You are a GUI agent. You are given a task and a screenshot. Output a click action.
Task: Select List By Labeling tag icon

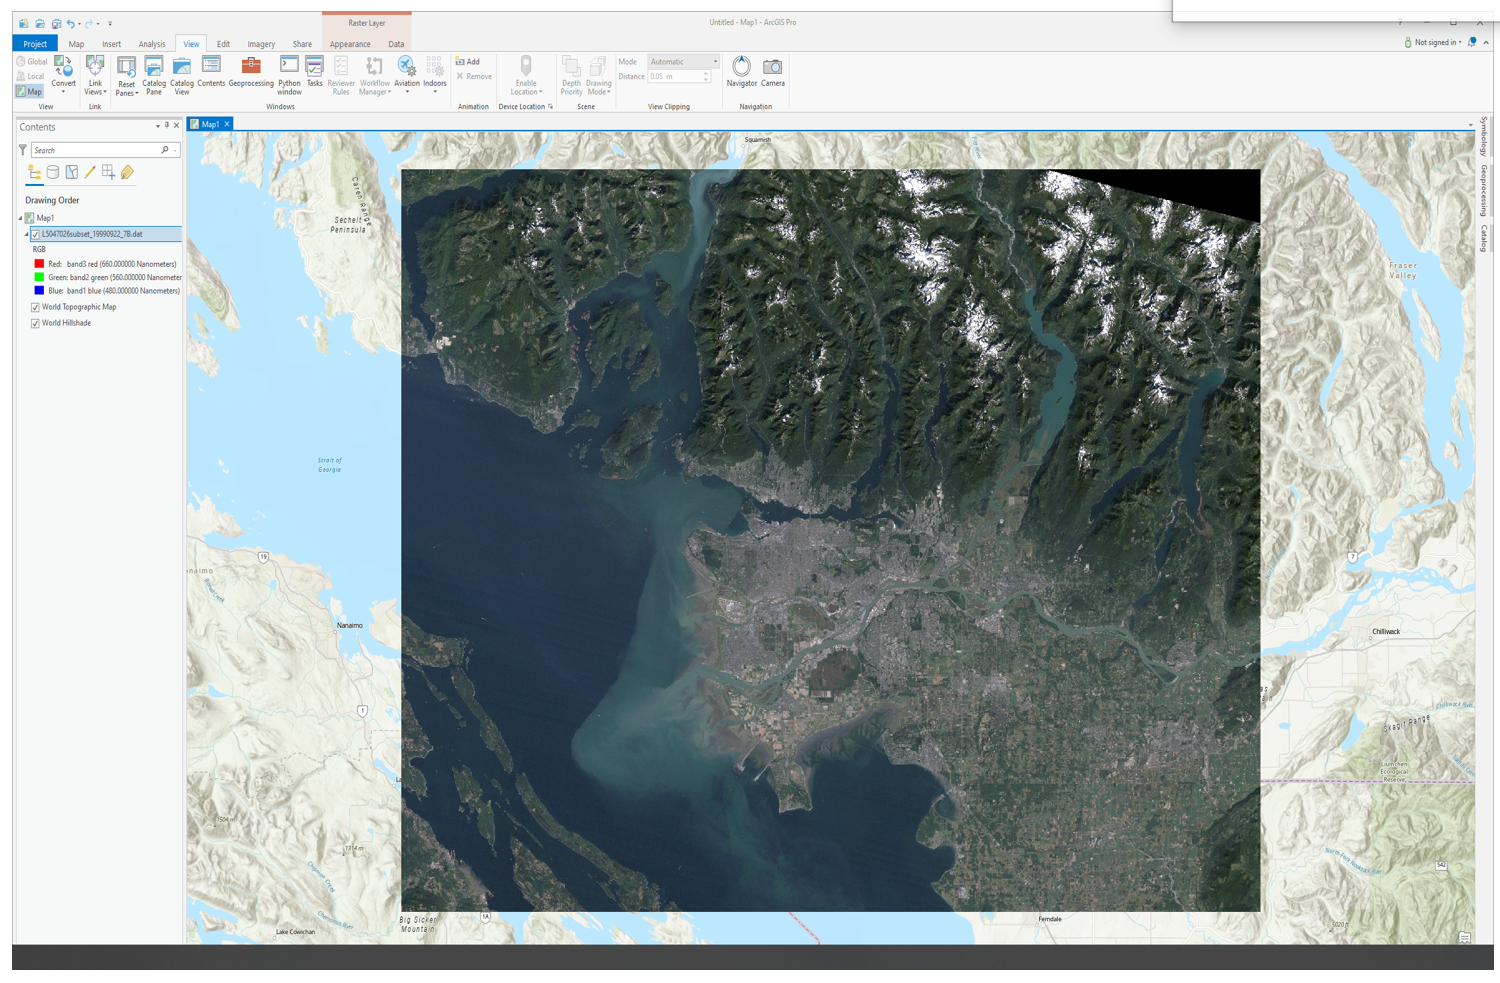[x=127, y=173]
